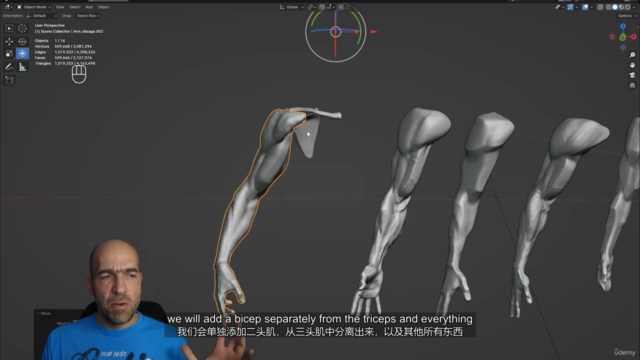Choose the Move tool in toolbar
The height and width of the screenshot is (360, 640).
[9, 41]
